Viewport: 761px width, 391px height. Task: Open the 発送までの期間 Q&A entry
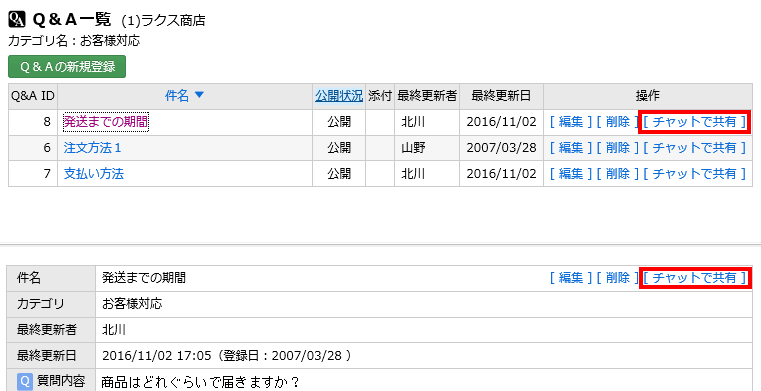(106, 122)
